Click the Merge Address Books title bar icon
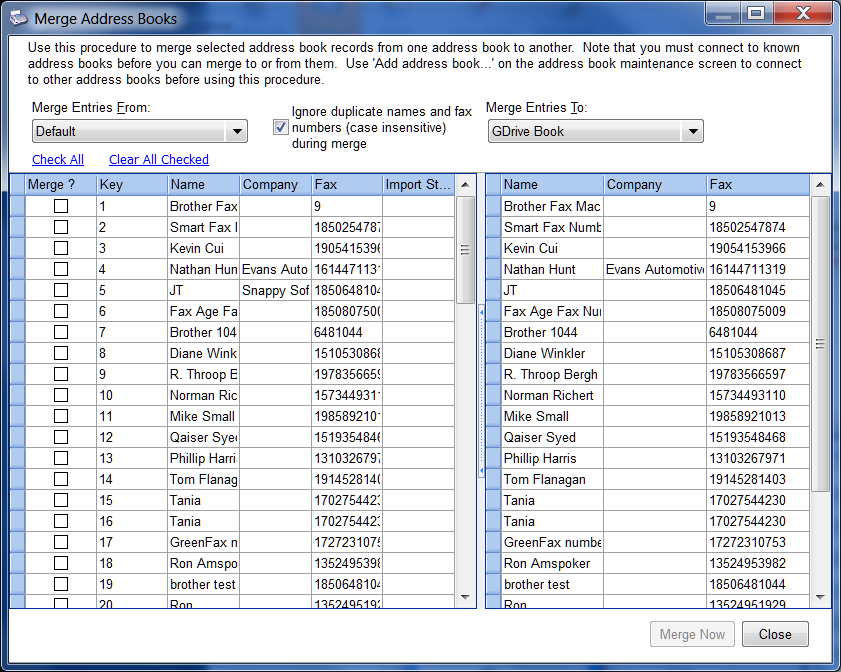Viewport: 841px width, 672px height. tap(18, 17)
